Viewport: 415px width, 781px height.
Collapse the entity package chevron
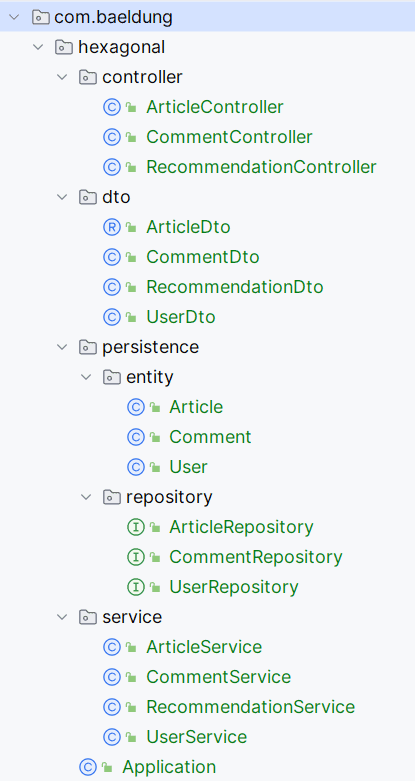(x=86, y=377)
